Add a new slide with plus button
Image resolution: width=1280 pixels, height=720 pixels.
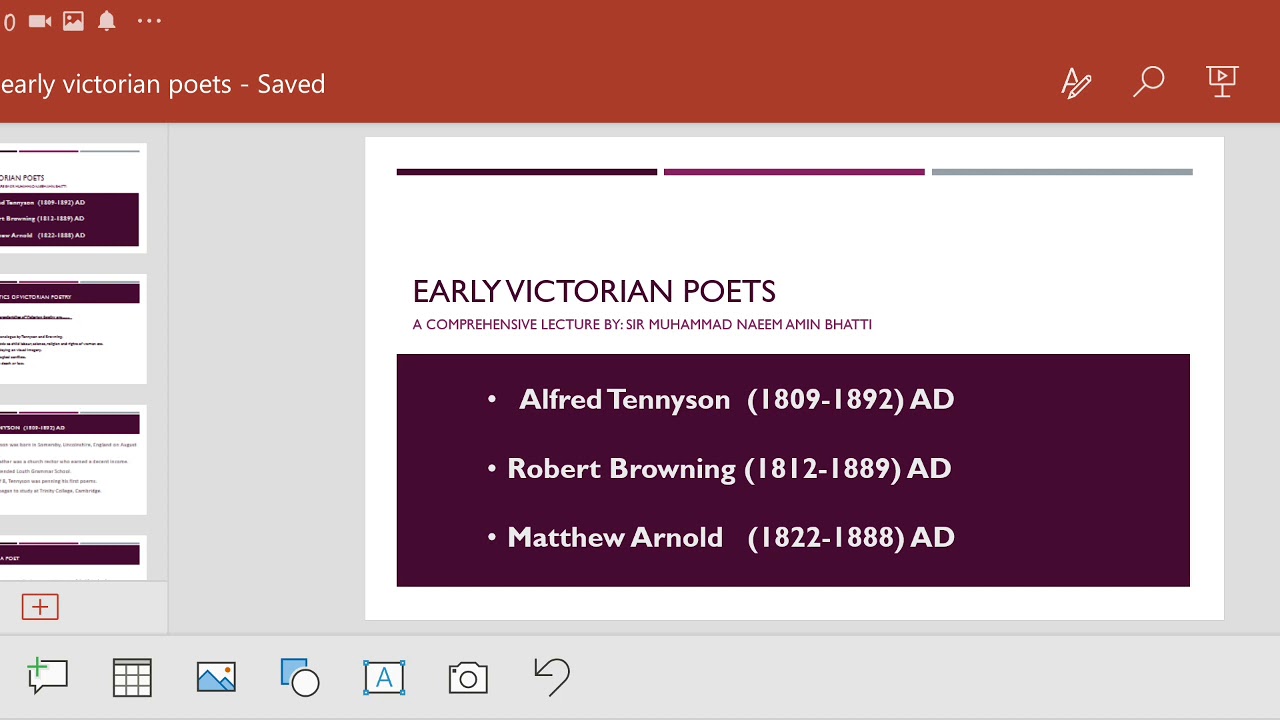[40, 607]
